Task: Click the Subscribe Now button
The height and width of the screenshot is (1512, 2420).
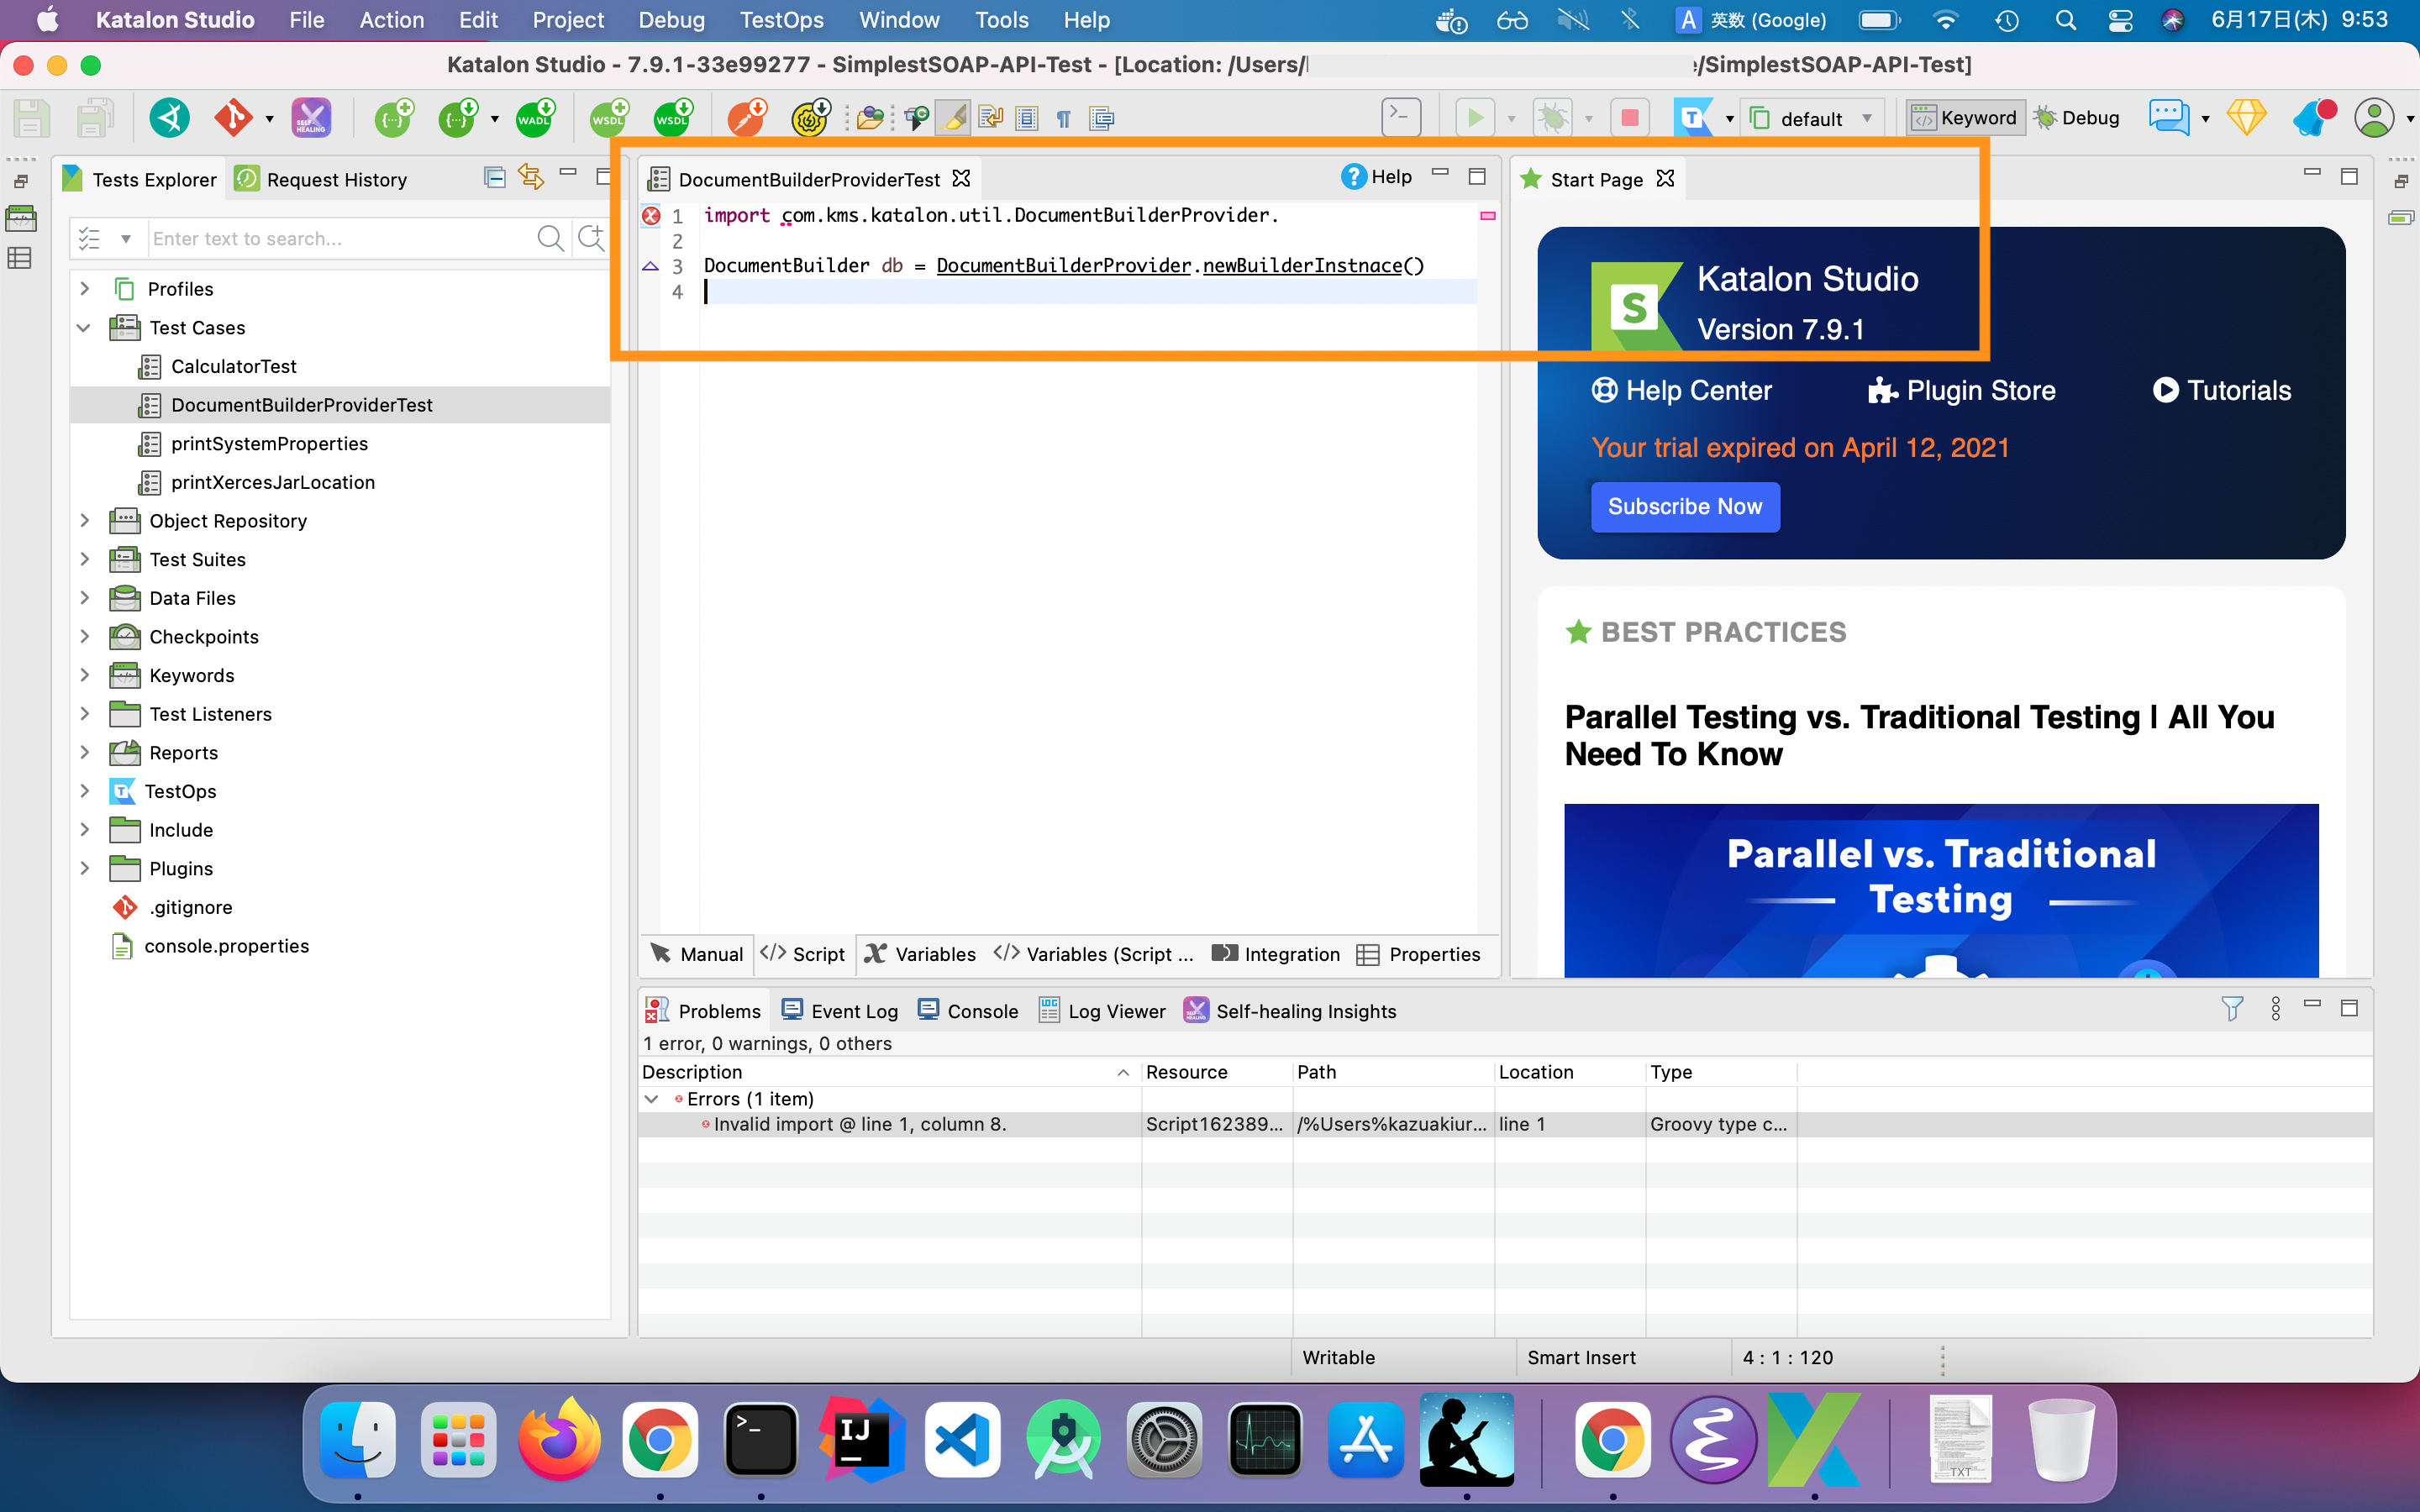Action: click(x=1684, y=507)
